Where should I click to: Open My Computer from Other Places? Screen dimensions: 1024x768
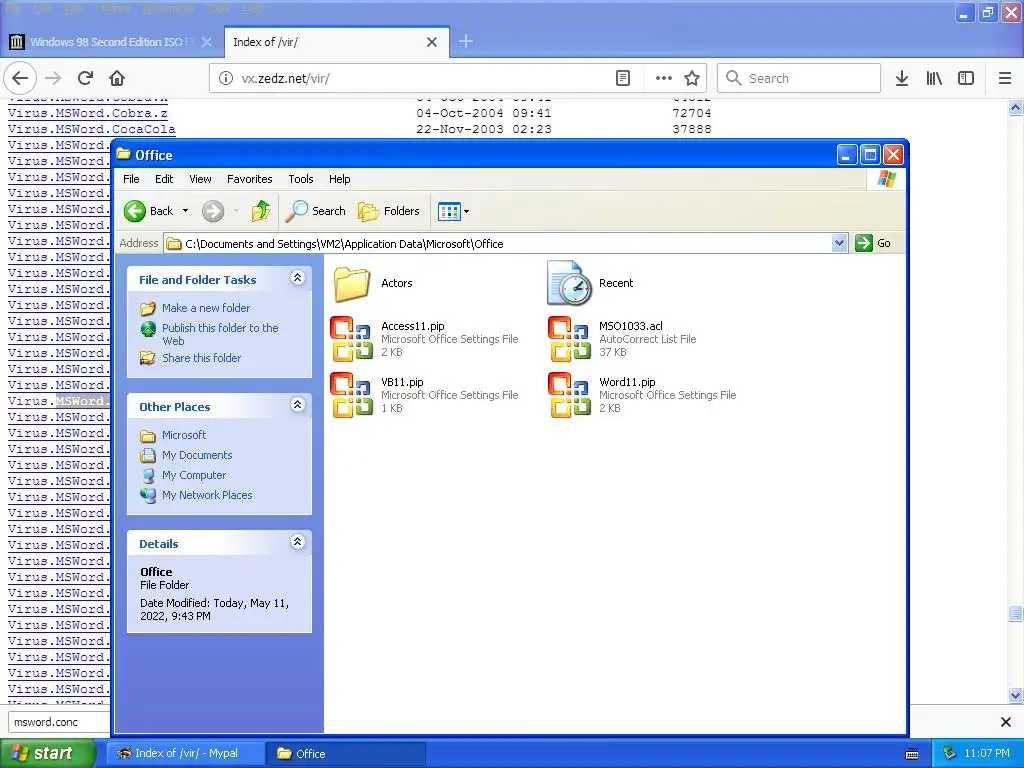(x=193, y=475)
